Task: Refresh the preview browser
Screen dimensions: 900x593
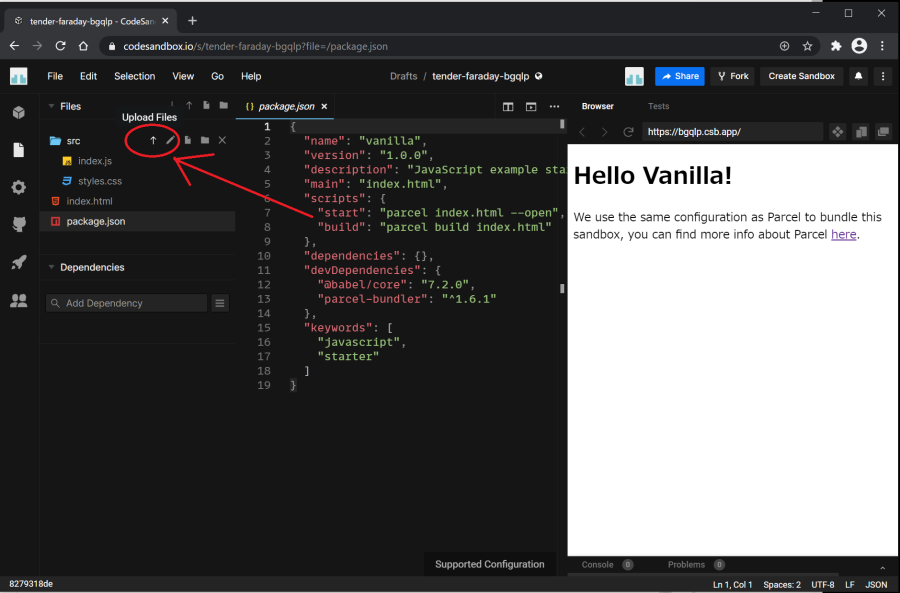Action: [628, 132]
